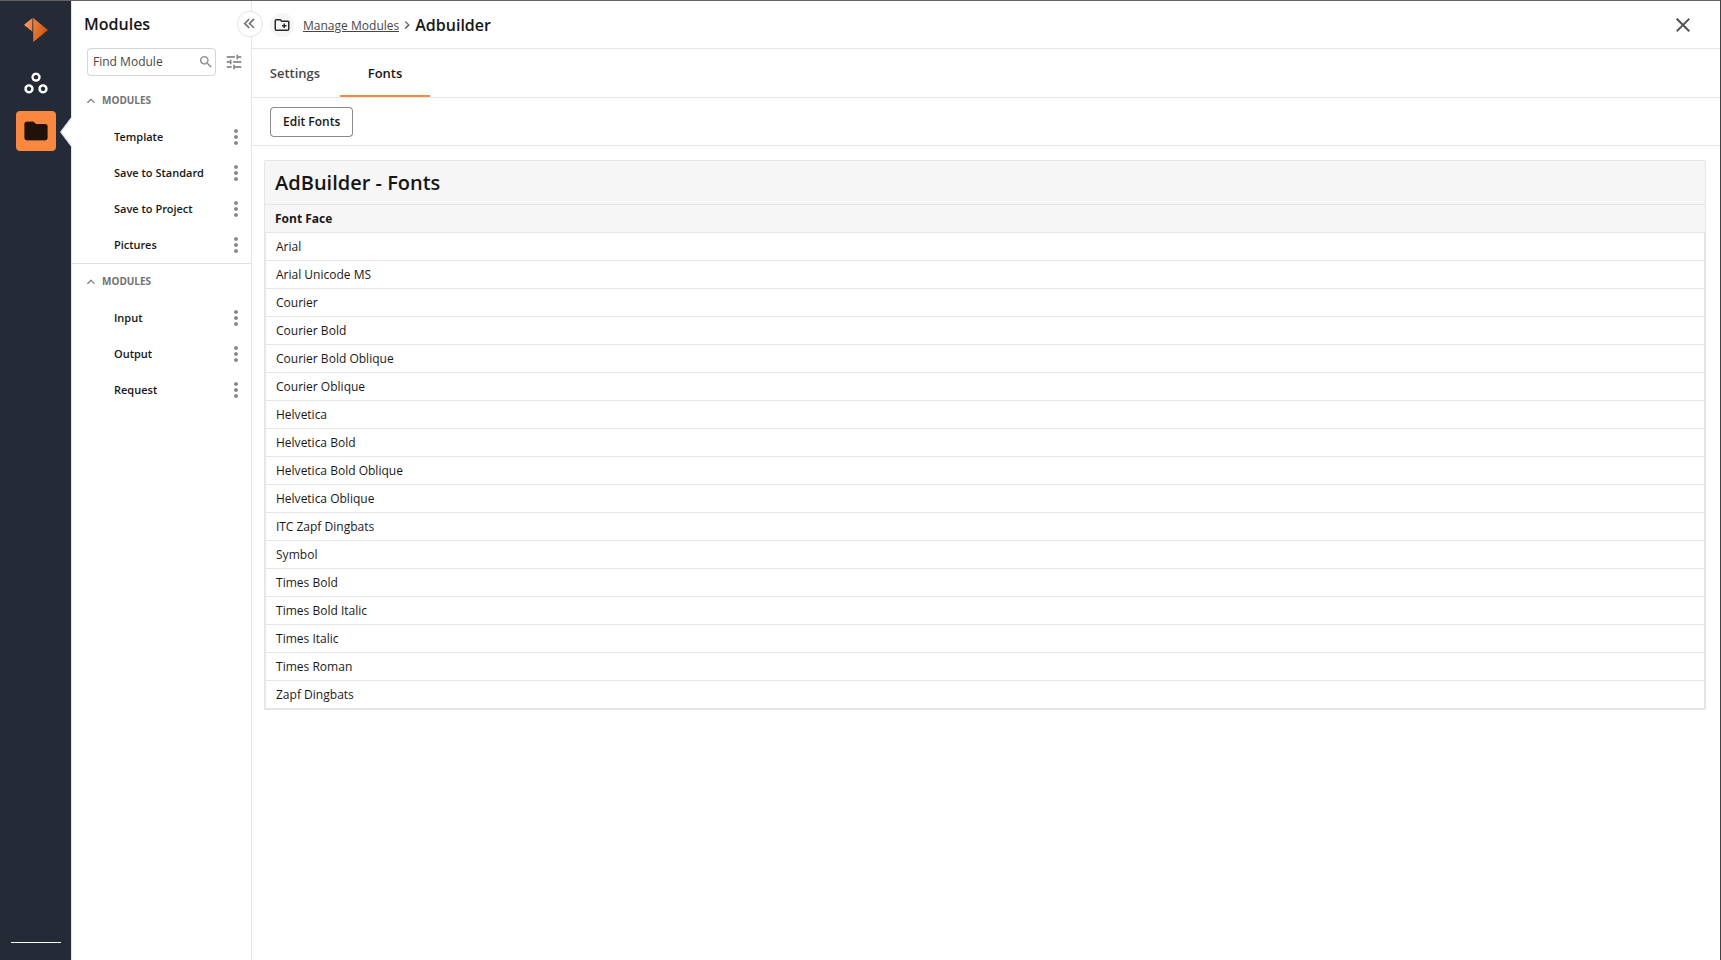Click the folder icon beside Manage Modules

pyautogui.click(x=282, y=25)
